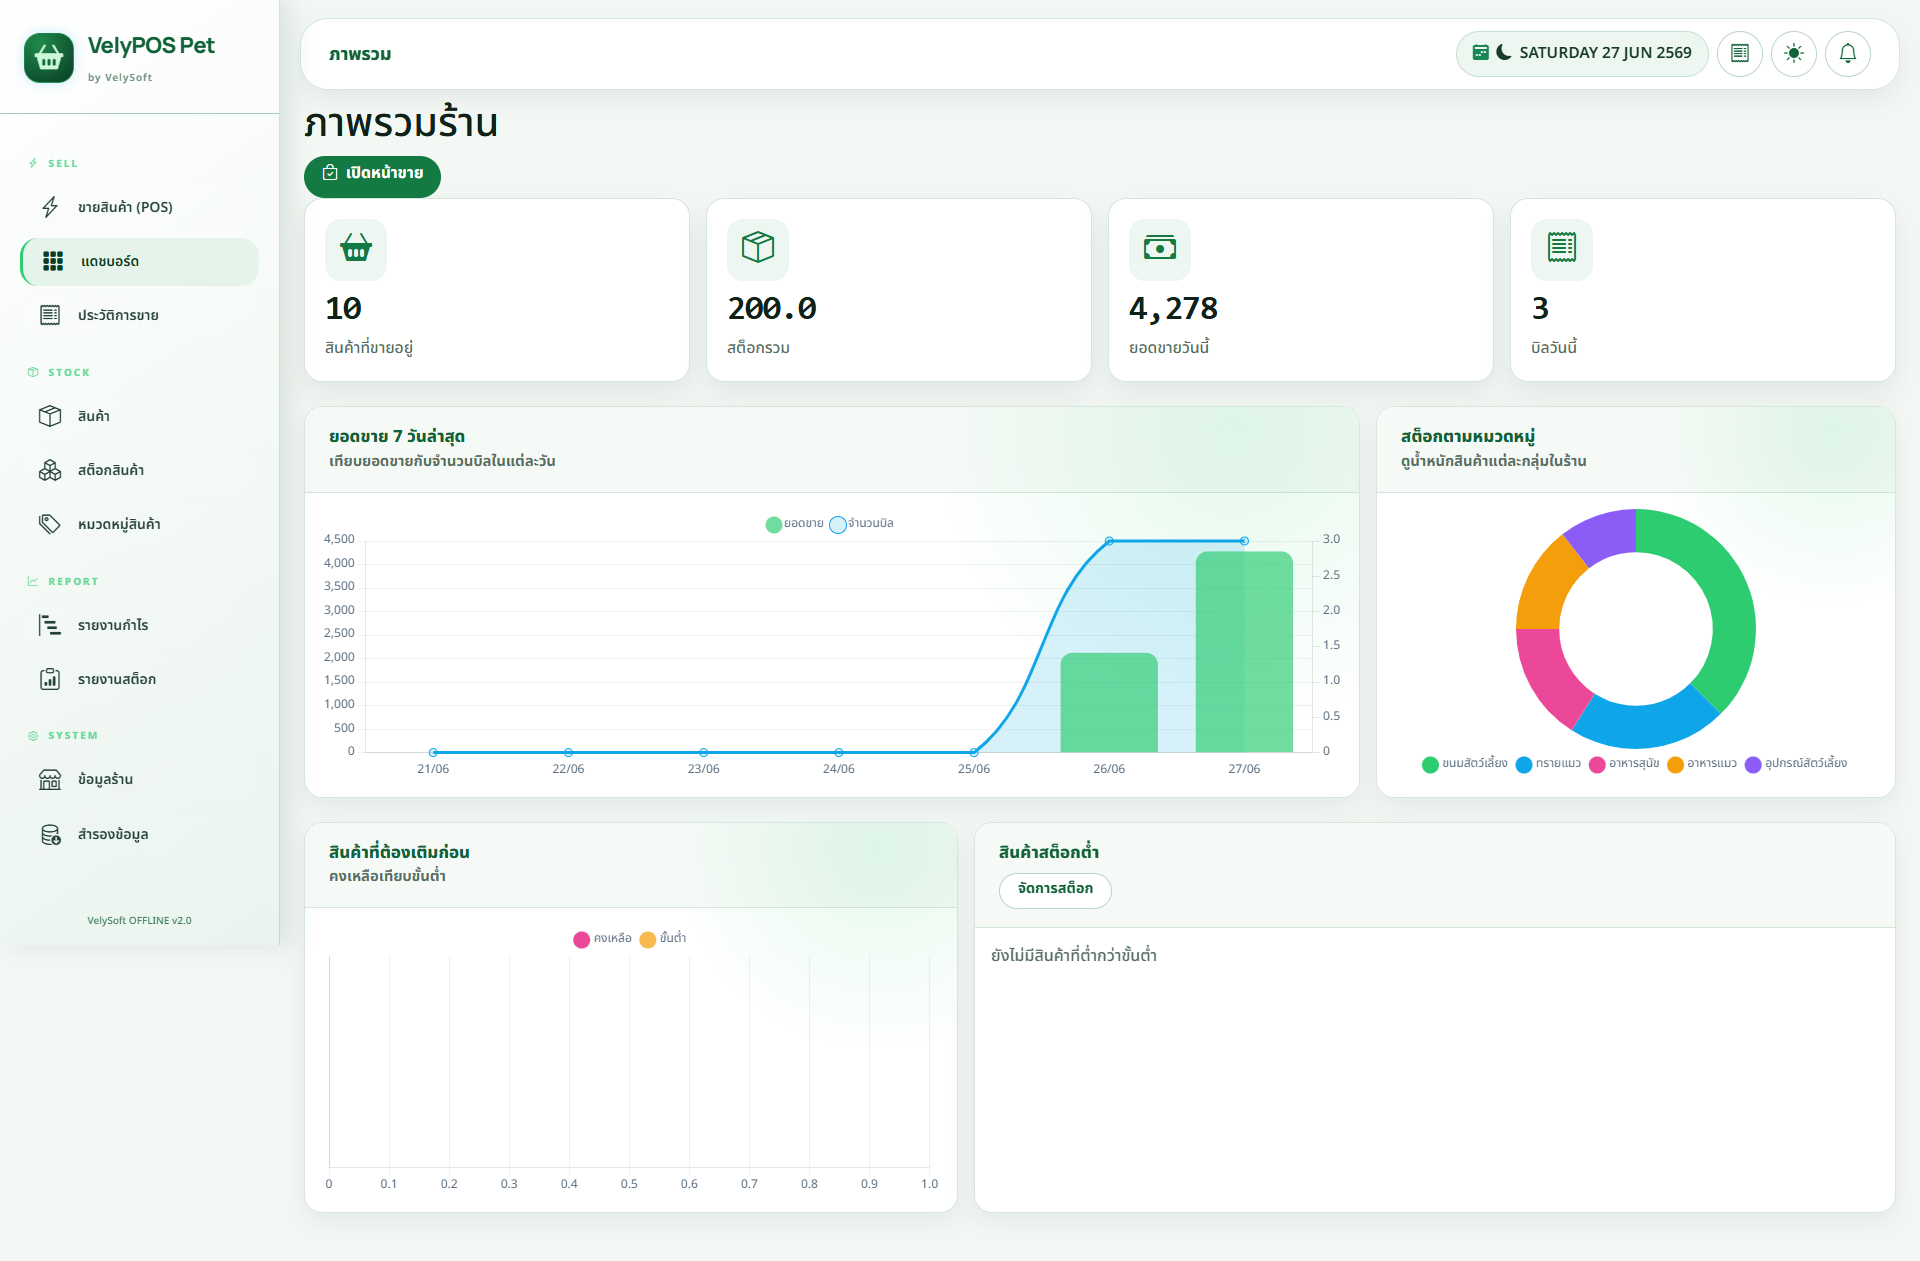Click the REPORT section chart icon
The image size is (1920, 1261).
pyautogui.click(x=33, y=581)
